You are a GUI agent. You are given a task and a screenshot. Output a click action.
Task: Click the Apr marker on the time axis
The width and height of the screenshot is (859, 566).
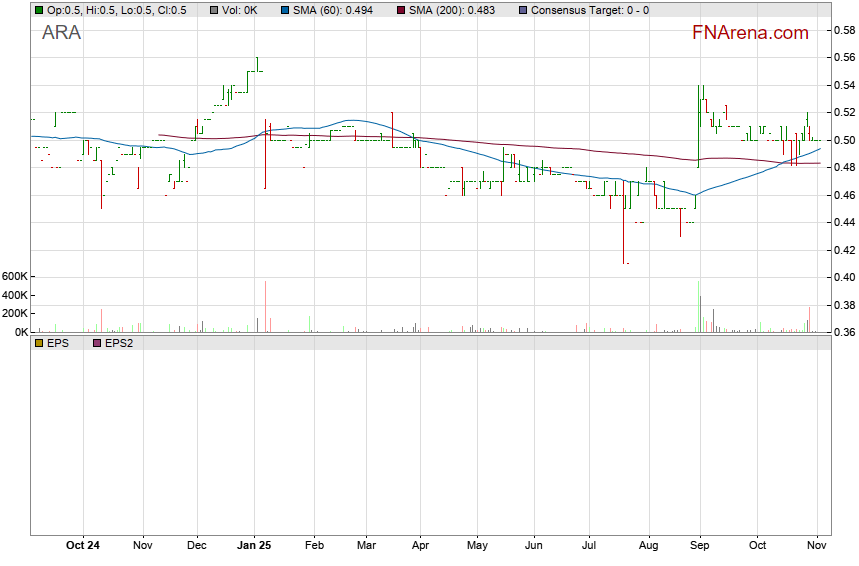[x=420, y=546]
